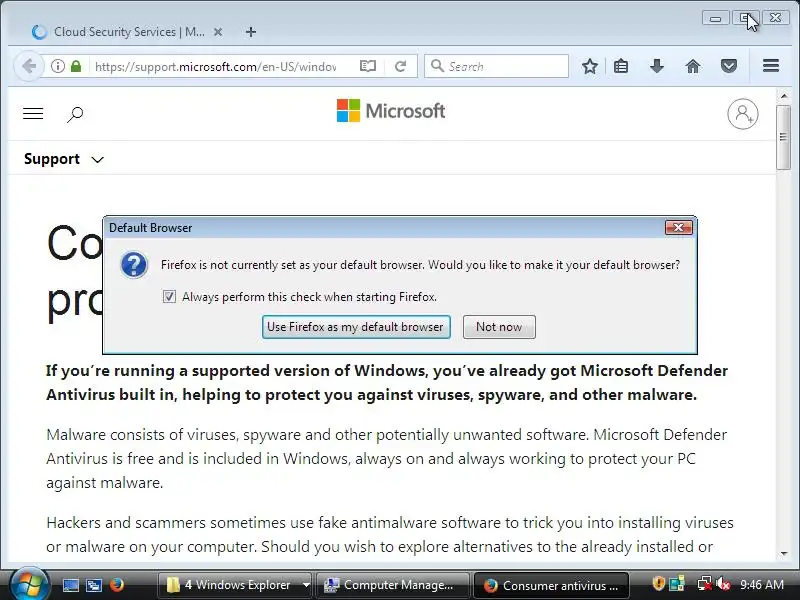Click the green padlock security icon
The image size is (800, 600).
[x=76, y=66]
